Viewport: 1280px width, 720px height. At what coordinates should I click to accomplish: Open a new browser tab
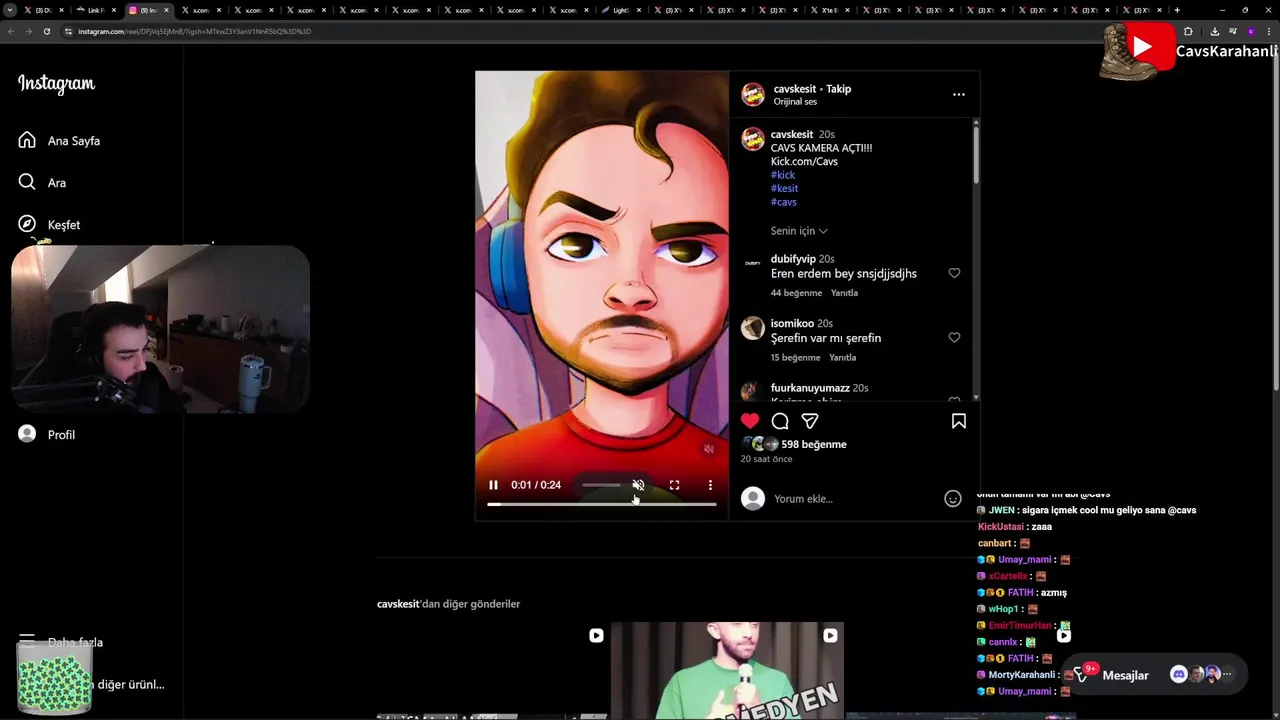[x=1177, y=10]
